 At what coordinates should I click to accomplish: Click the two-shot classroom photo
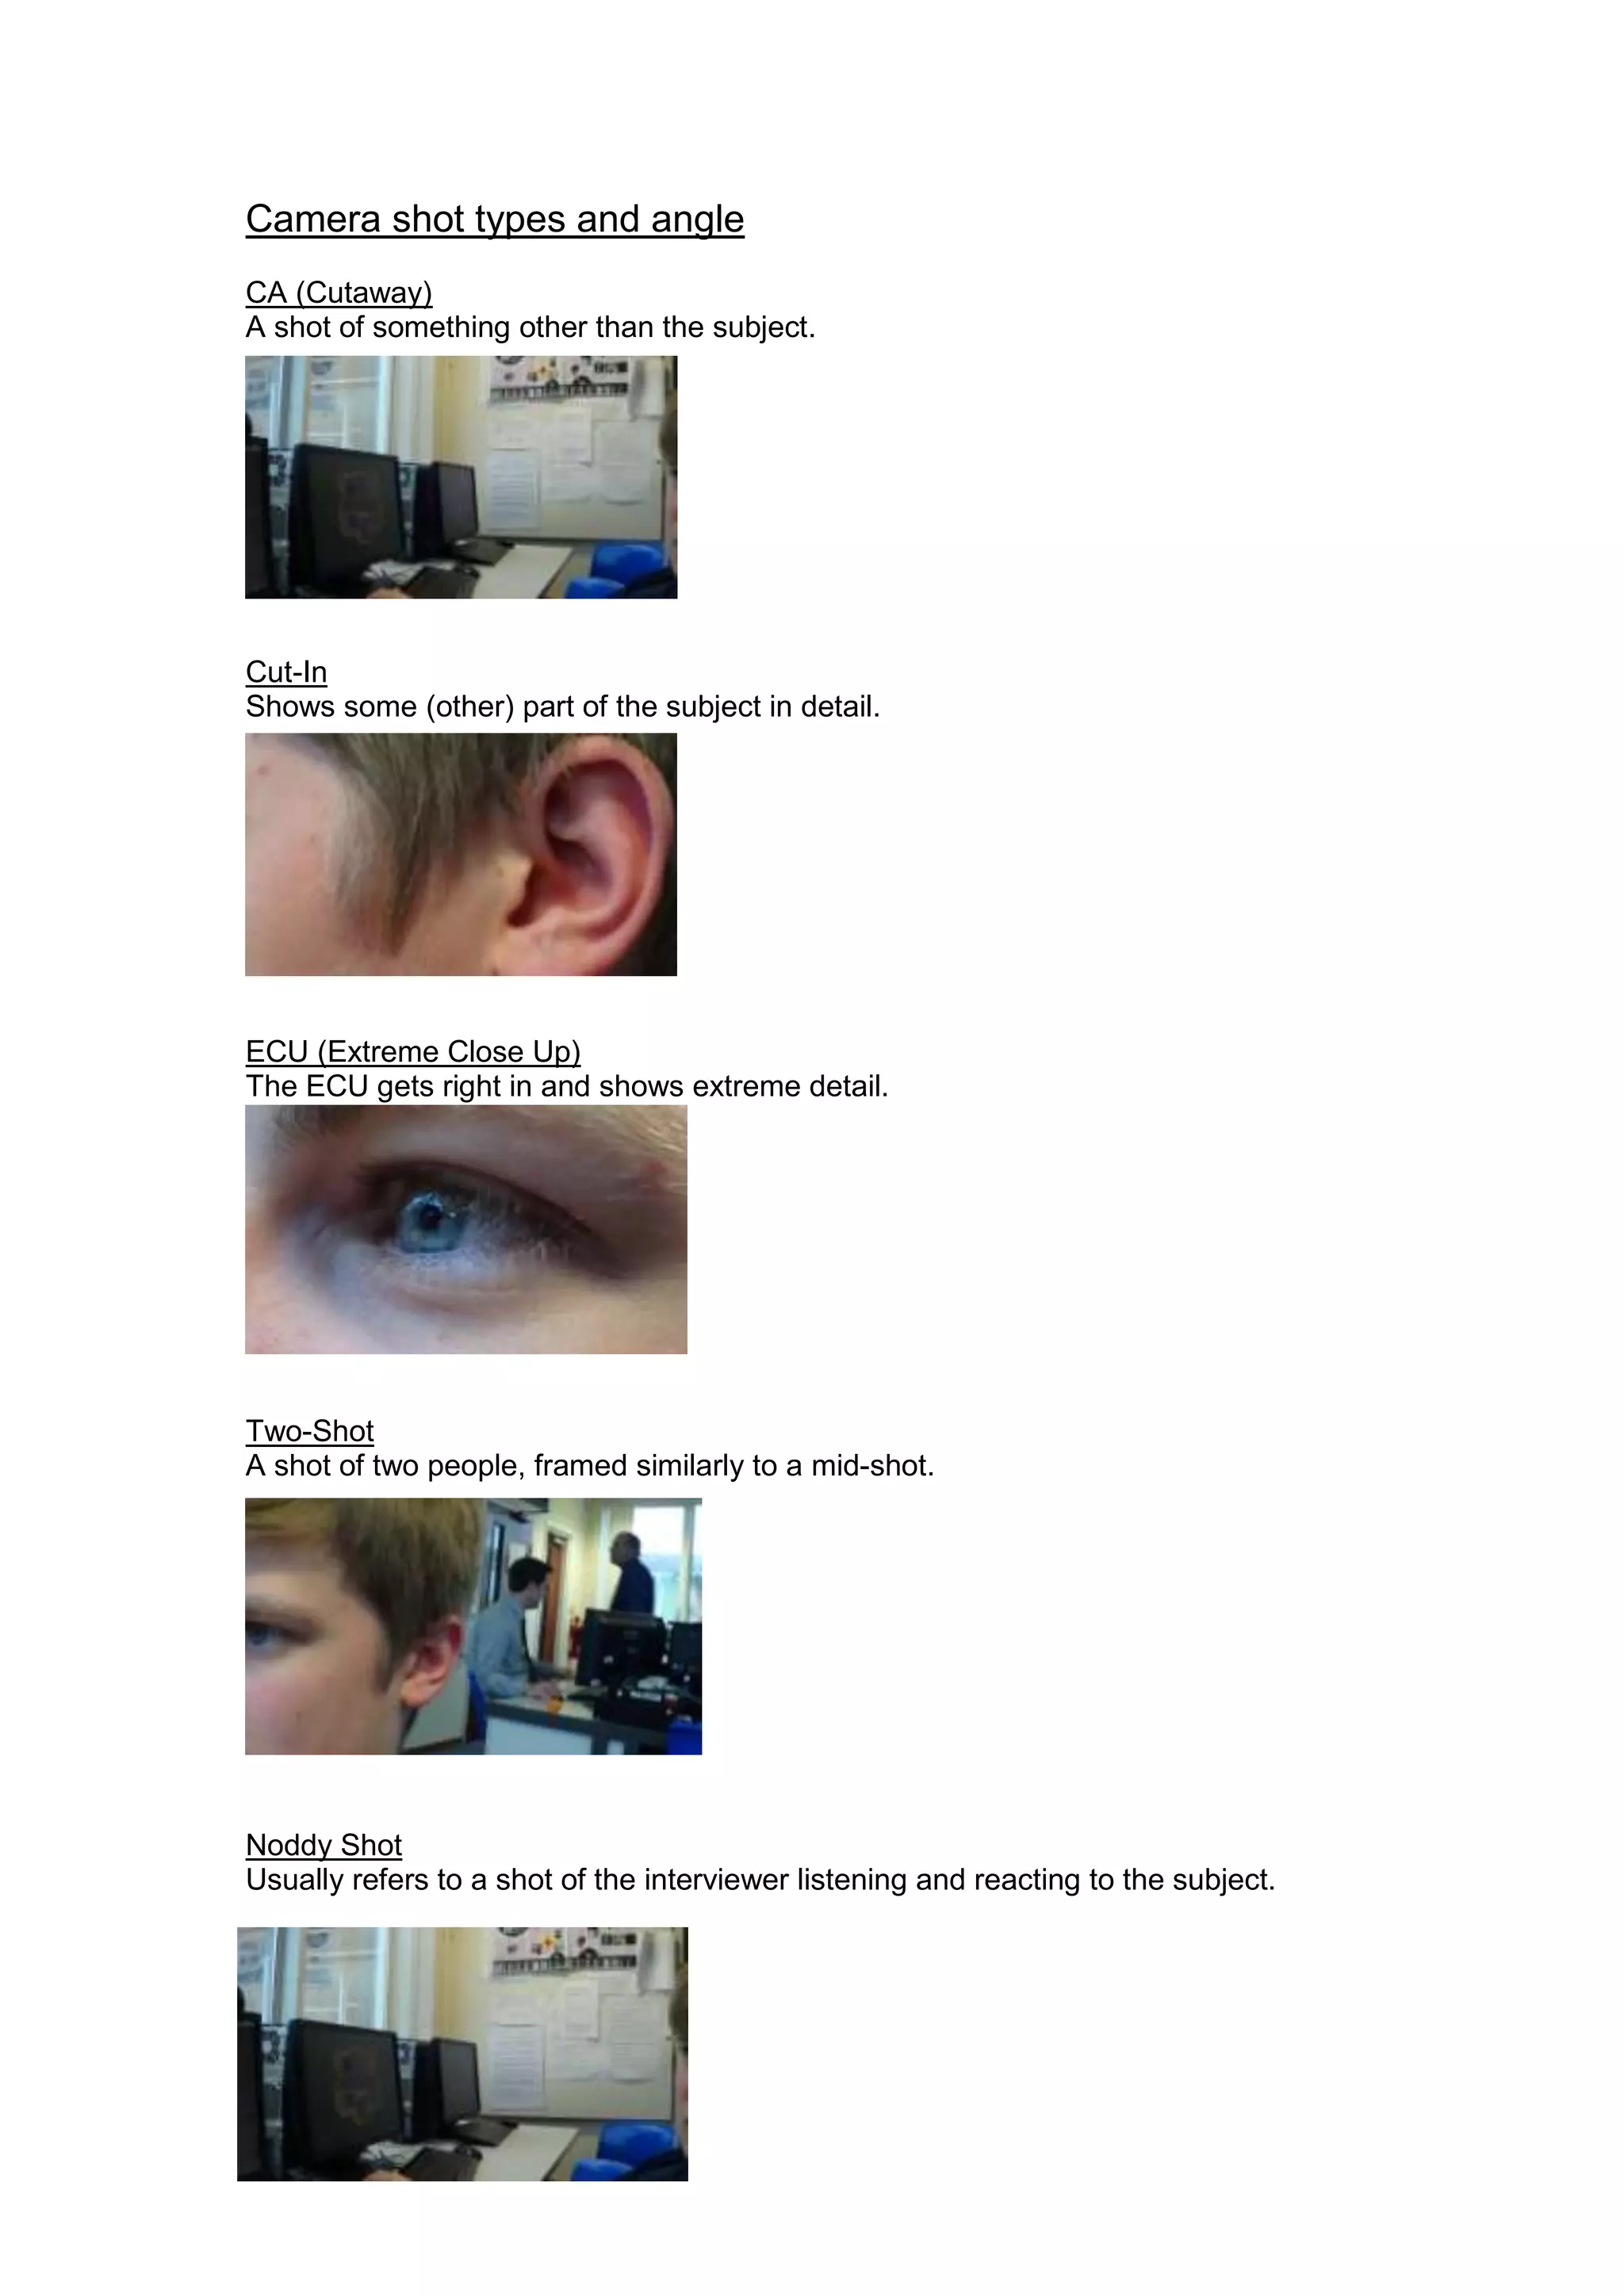(x=473, y=1626)
